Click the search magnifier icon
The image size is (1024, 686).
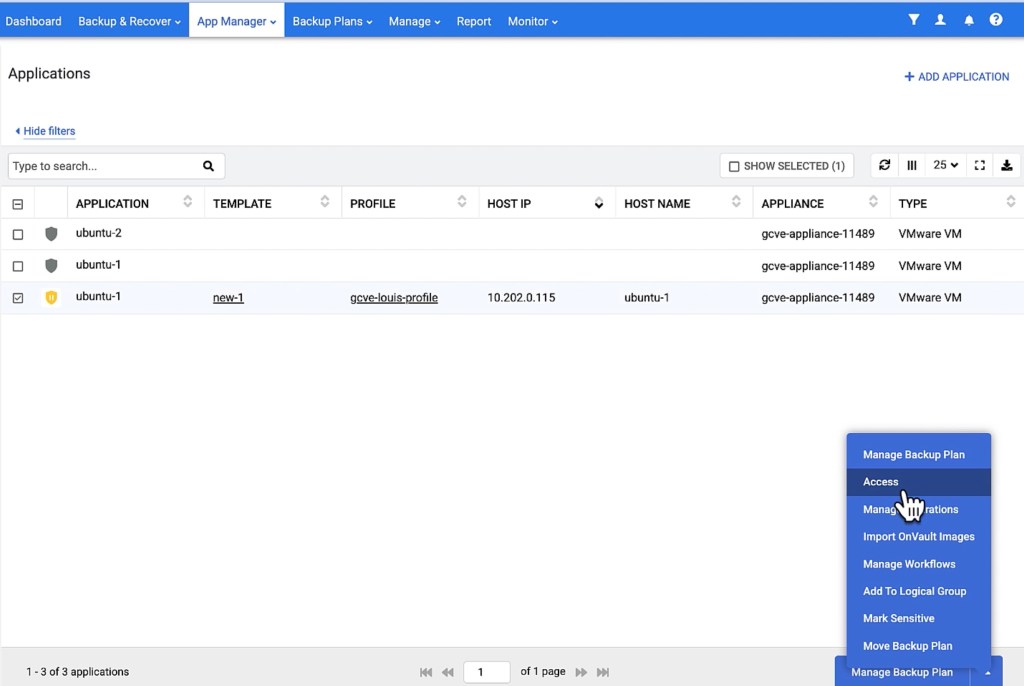208,166
